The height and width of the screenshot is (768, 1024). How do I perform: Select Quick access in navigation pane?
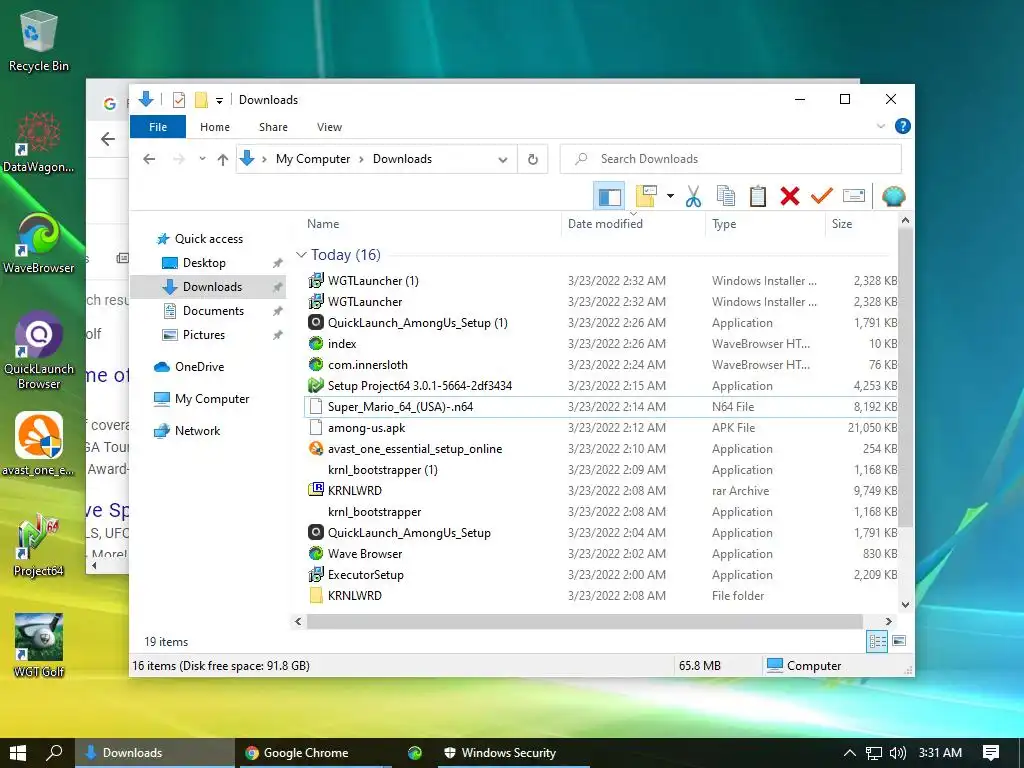[x=208, y=239]
